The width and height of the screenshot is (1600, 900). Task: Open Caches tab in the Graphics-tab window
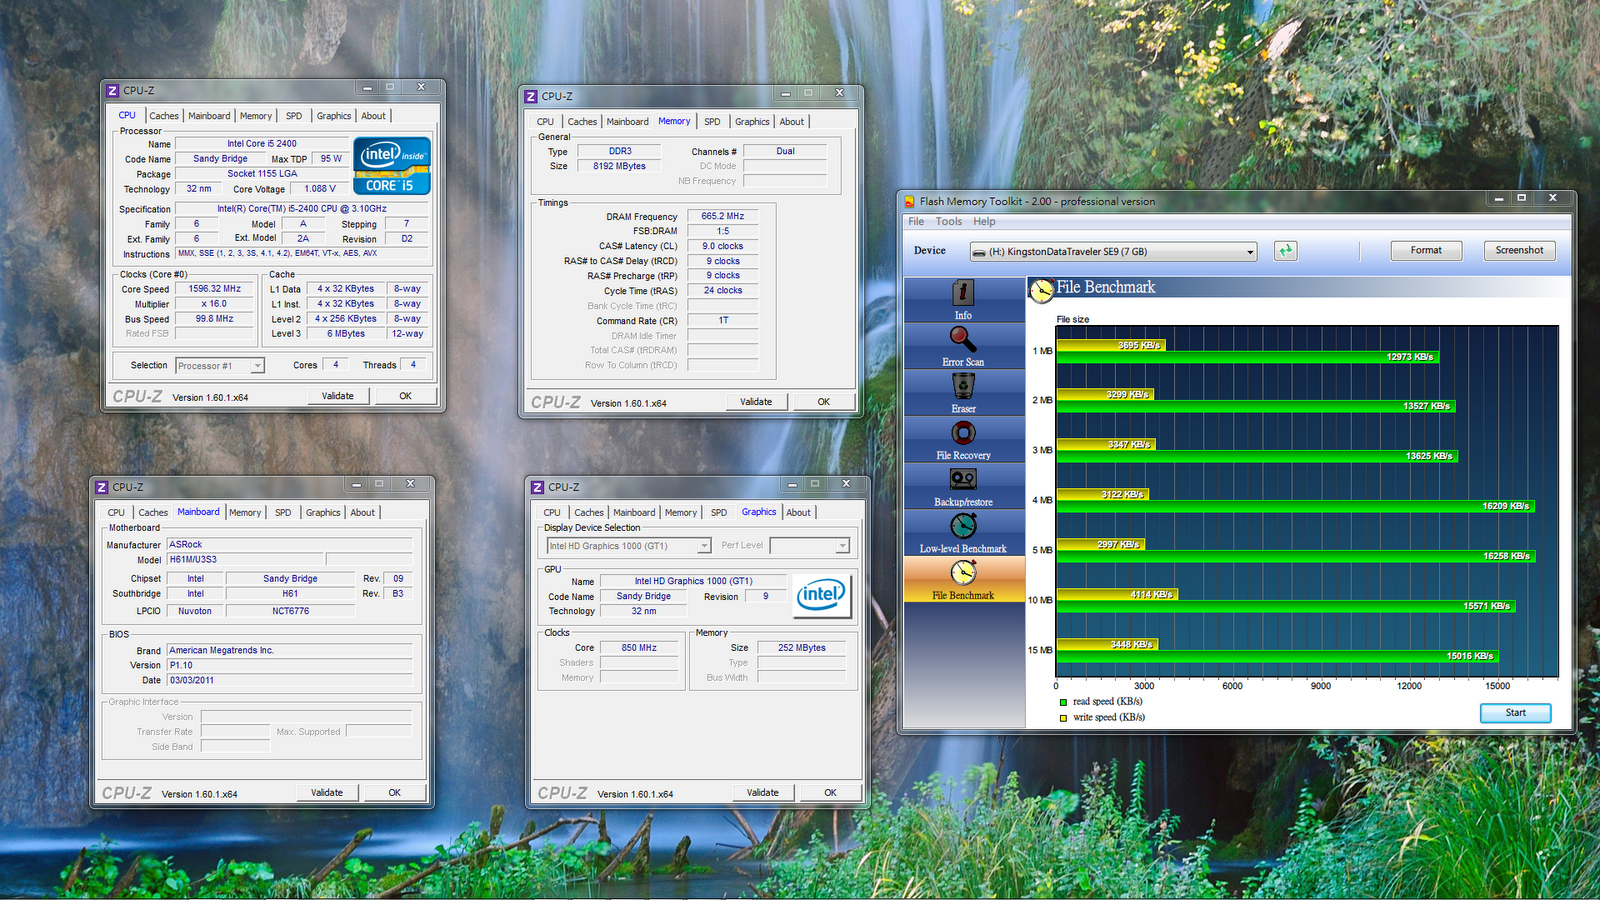click(589, 513)
